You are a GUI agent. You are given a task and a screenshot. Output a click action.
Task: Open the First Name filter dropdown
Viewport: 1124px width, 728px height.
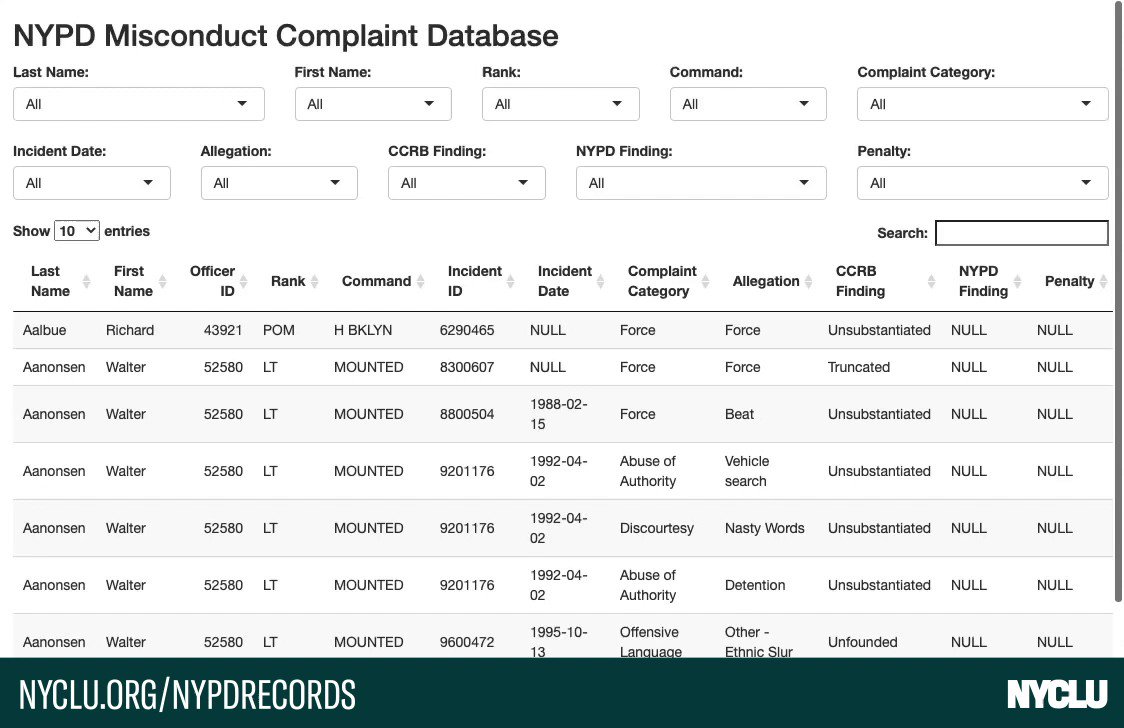click(373, 104)
